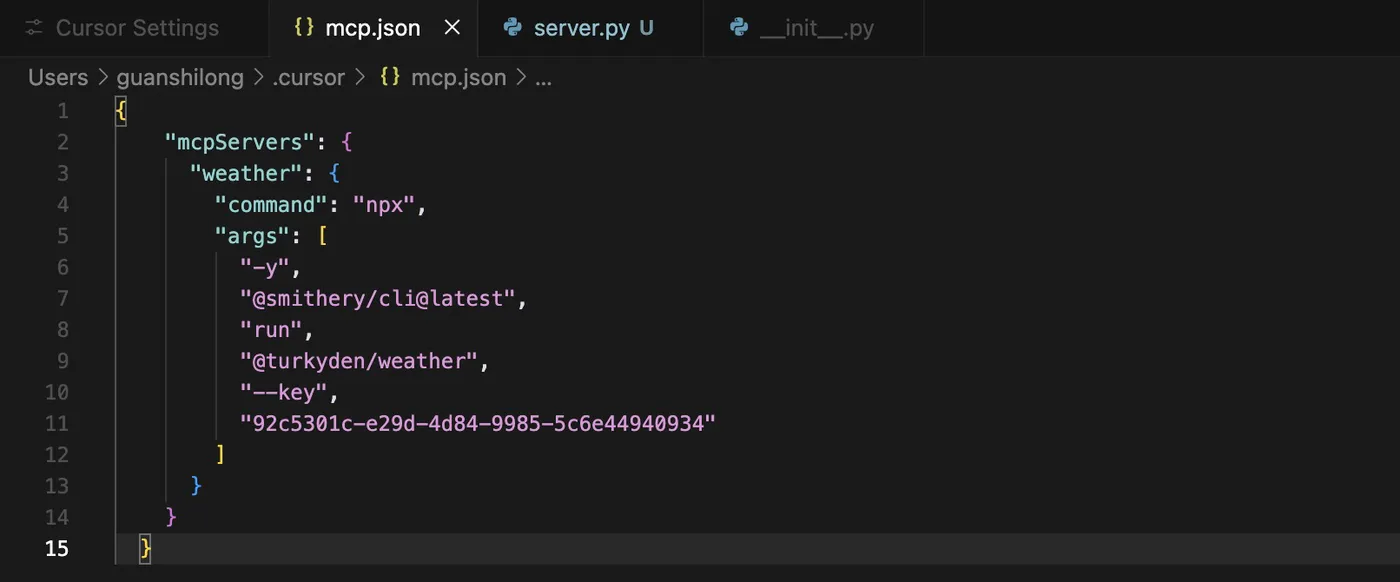Click the Cursor Settings sliders icon
The width and height of the screenshot is (1400, 582).
pyautogui.click(x=35, y=28)
